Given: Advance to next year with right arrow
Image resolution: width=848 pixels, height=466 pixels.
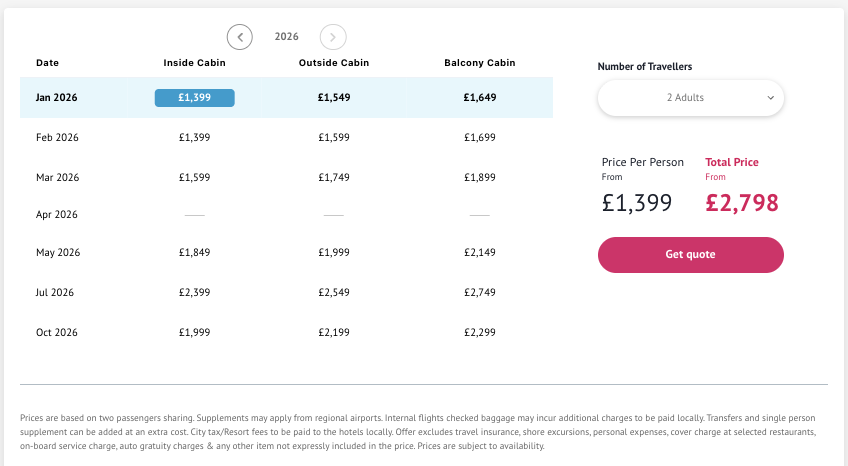Looking at the screenshot, I should tap(333, 37).
